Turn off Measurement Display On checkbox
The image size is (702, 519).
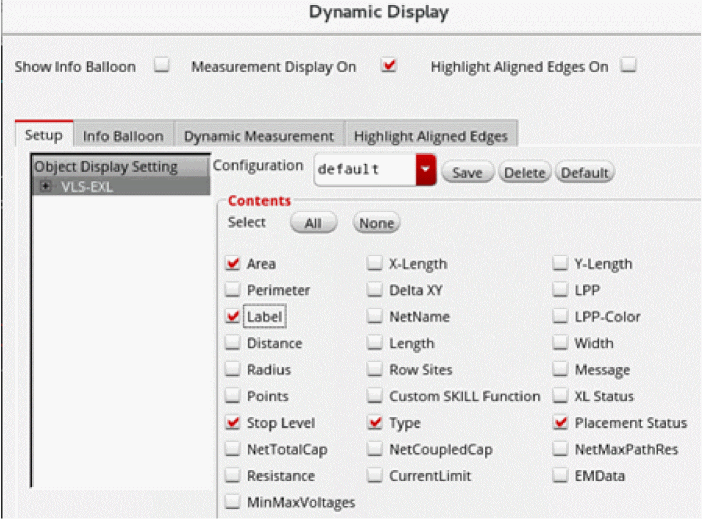[390, 66]
